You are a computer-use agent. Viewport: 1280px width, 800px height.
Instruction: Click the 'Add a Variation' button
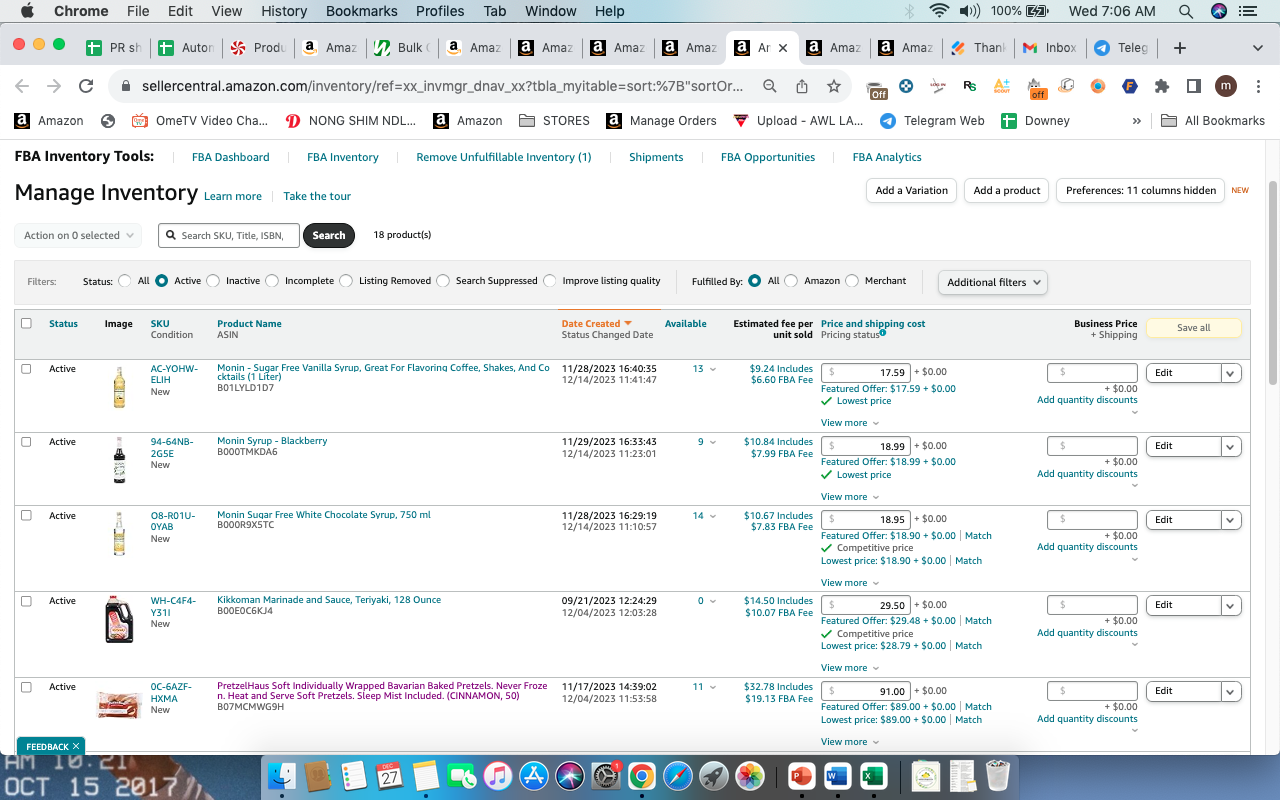click(x=911, y=191)
